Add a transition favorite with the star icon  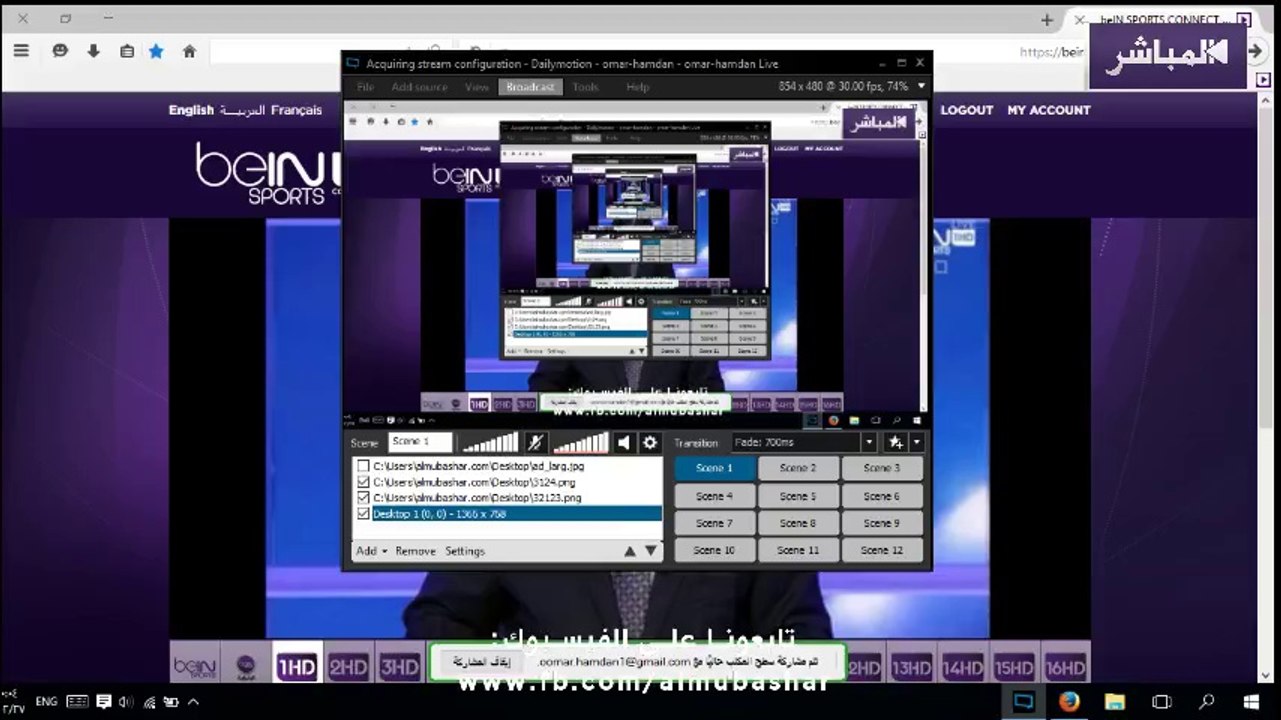click(895, 442)
